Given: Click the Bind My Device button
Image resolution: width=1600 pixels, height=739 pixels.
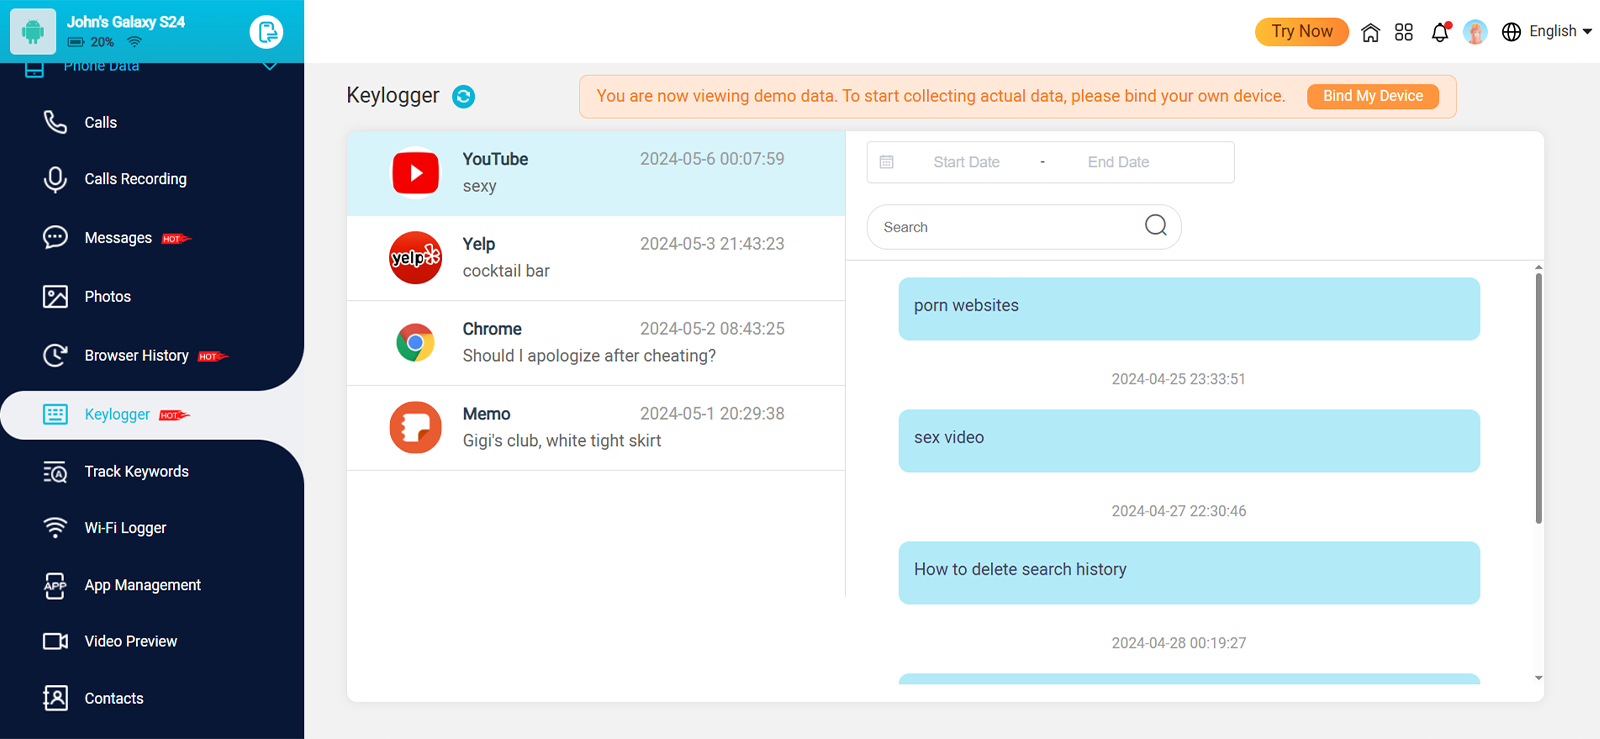Looking at the screenshot, I should [1372, 96].
